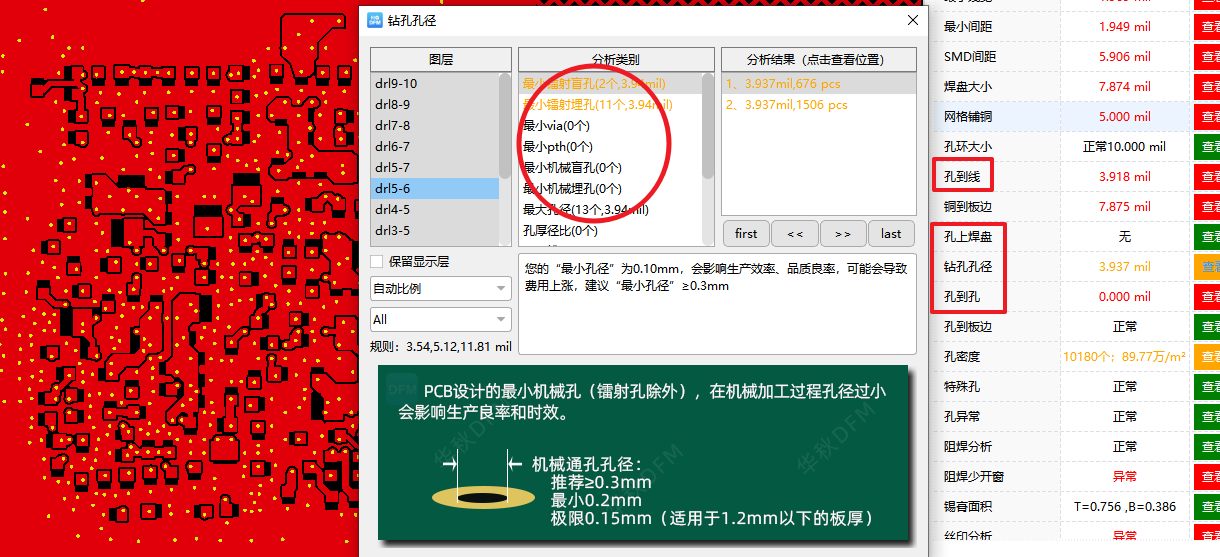This screenshot has height=557, width=1220.
Task: Select the 铜到板边 row label
Action: coord(968,207)
